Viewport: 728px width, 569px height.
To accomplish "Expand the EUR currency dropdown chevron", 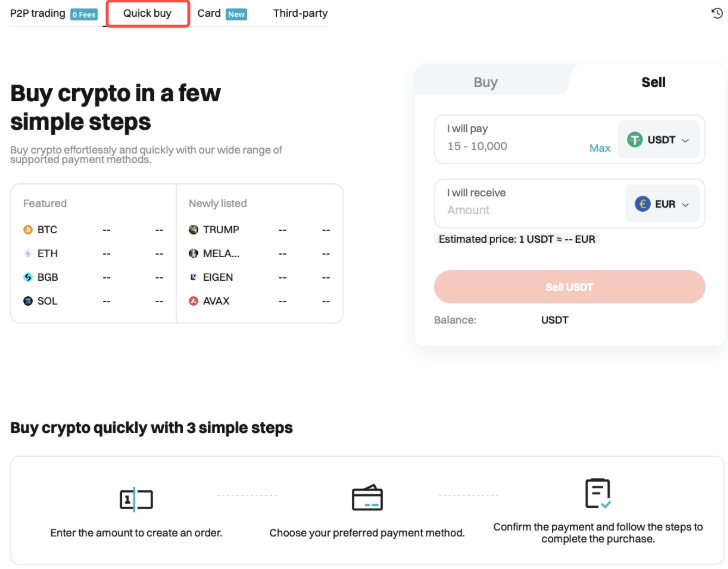I will point(685,205).
